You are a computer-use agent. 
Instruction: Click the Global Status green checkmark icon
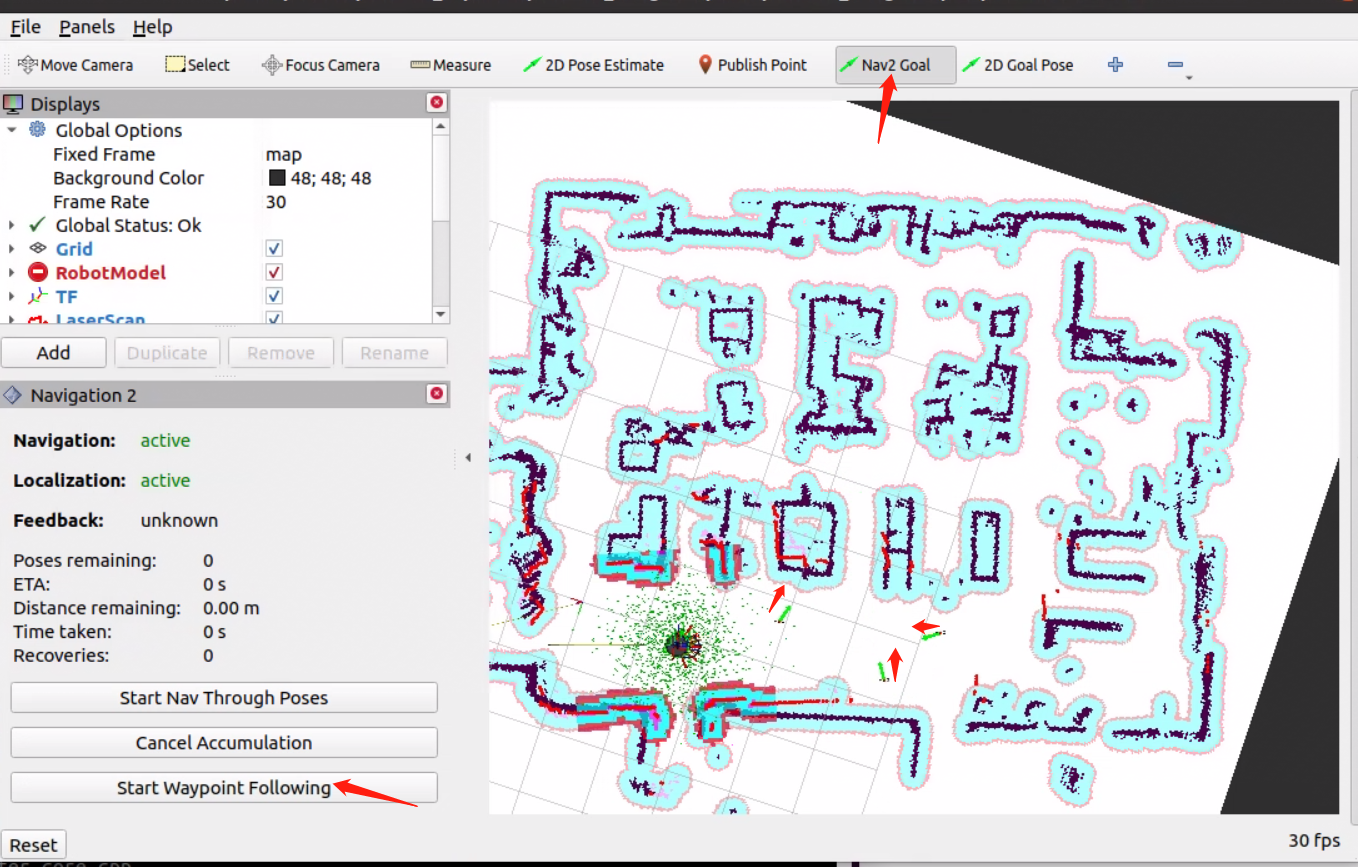(37, 224)
